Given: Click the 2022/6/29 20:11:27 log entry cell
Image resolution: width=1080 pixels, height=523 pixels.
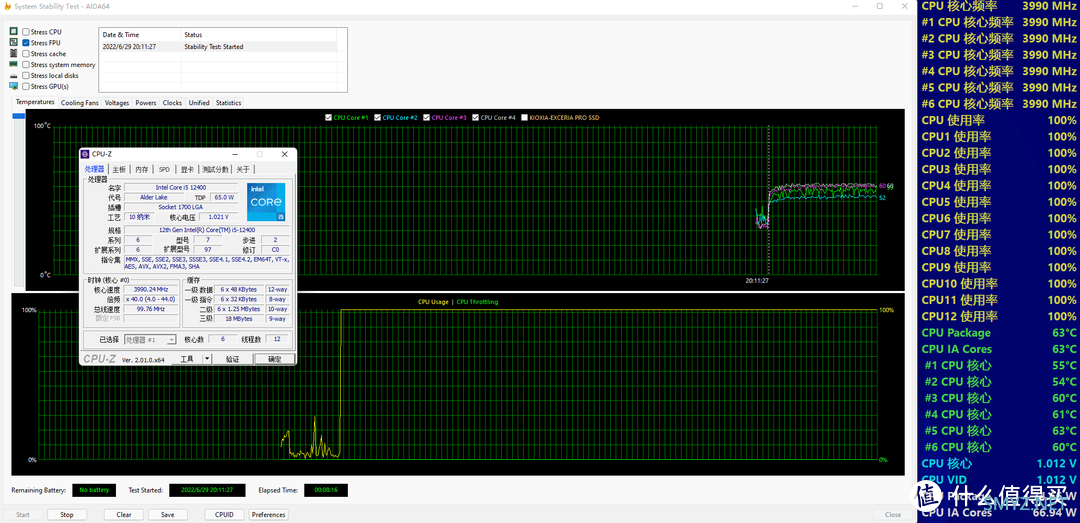Looking at the screenshot, I should point(140,47).
